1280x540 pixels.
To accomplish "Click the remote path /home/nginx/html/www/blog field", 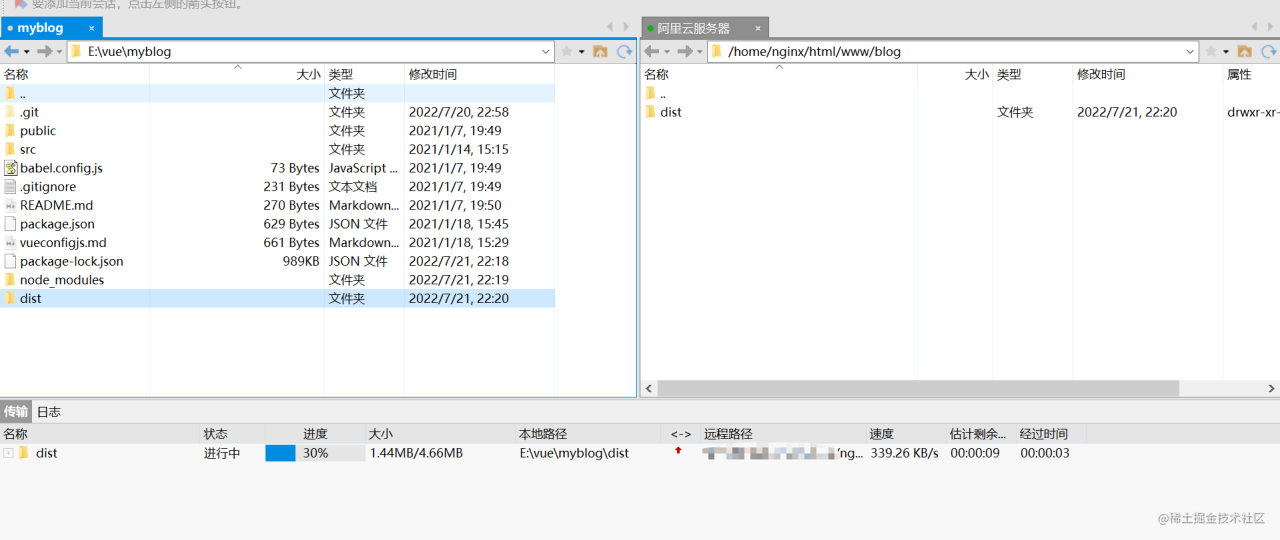I will (x=952, y=51).
